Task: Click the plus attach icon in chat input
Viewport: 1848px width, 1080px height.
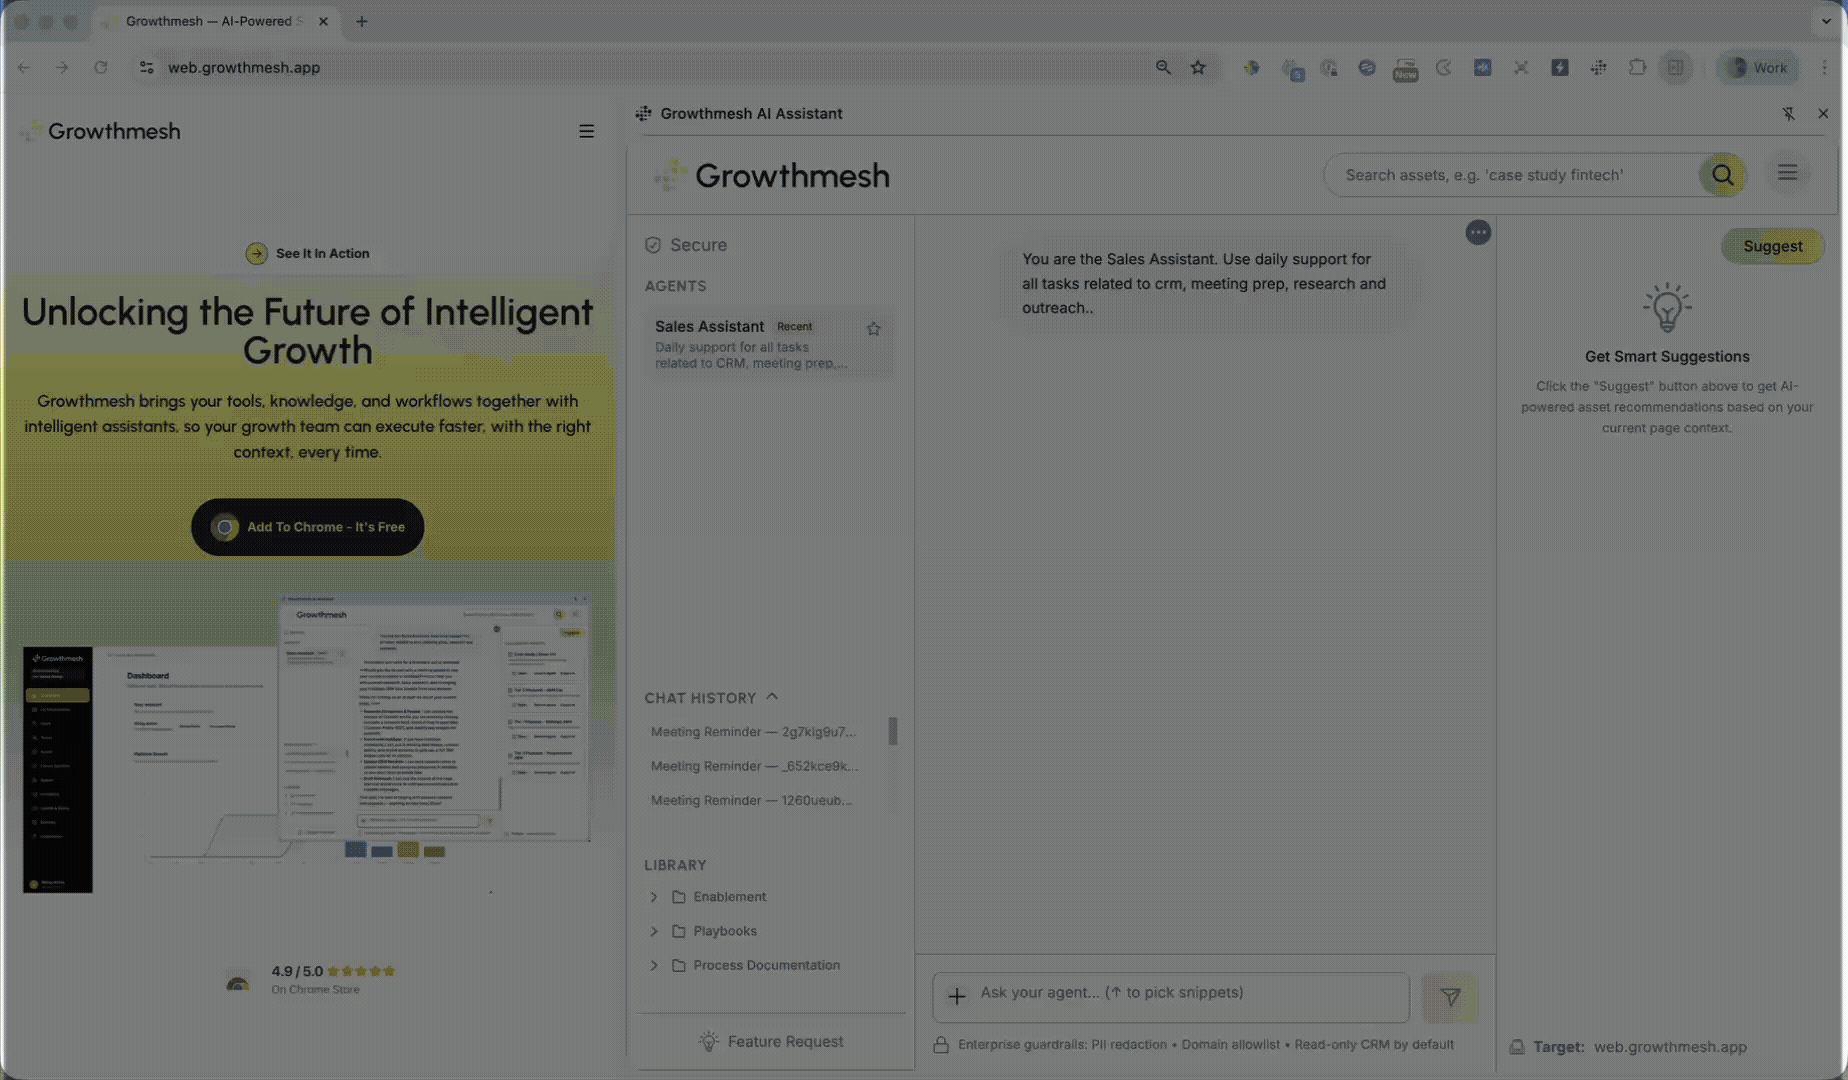Action: click(957, 996)
